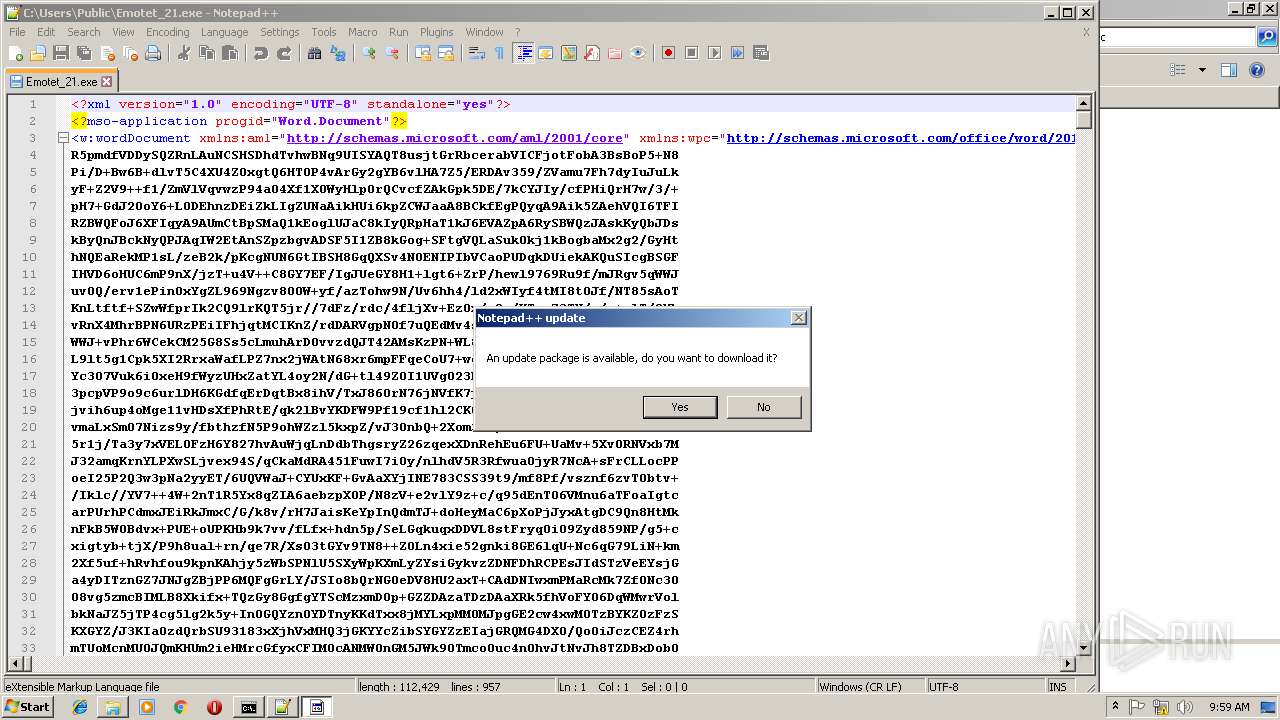Open the Encoding menu
The width and height of the screenshot is (1280, 720).
tap(167, 32)
